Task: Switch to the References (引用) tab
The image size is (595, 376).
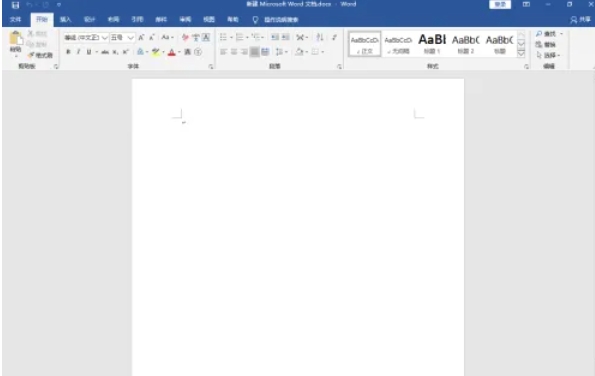Action: tap(137, 19)
